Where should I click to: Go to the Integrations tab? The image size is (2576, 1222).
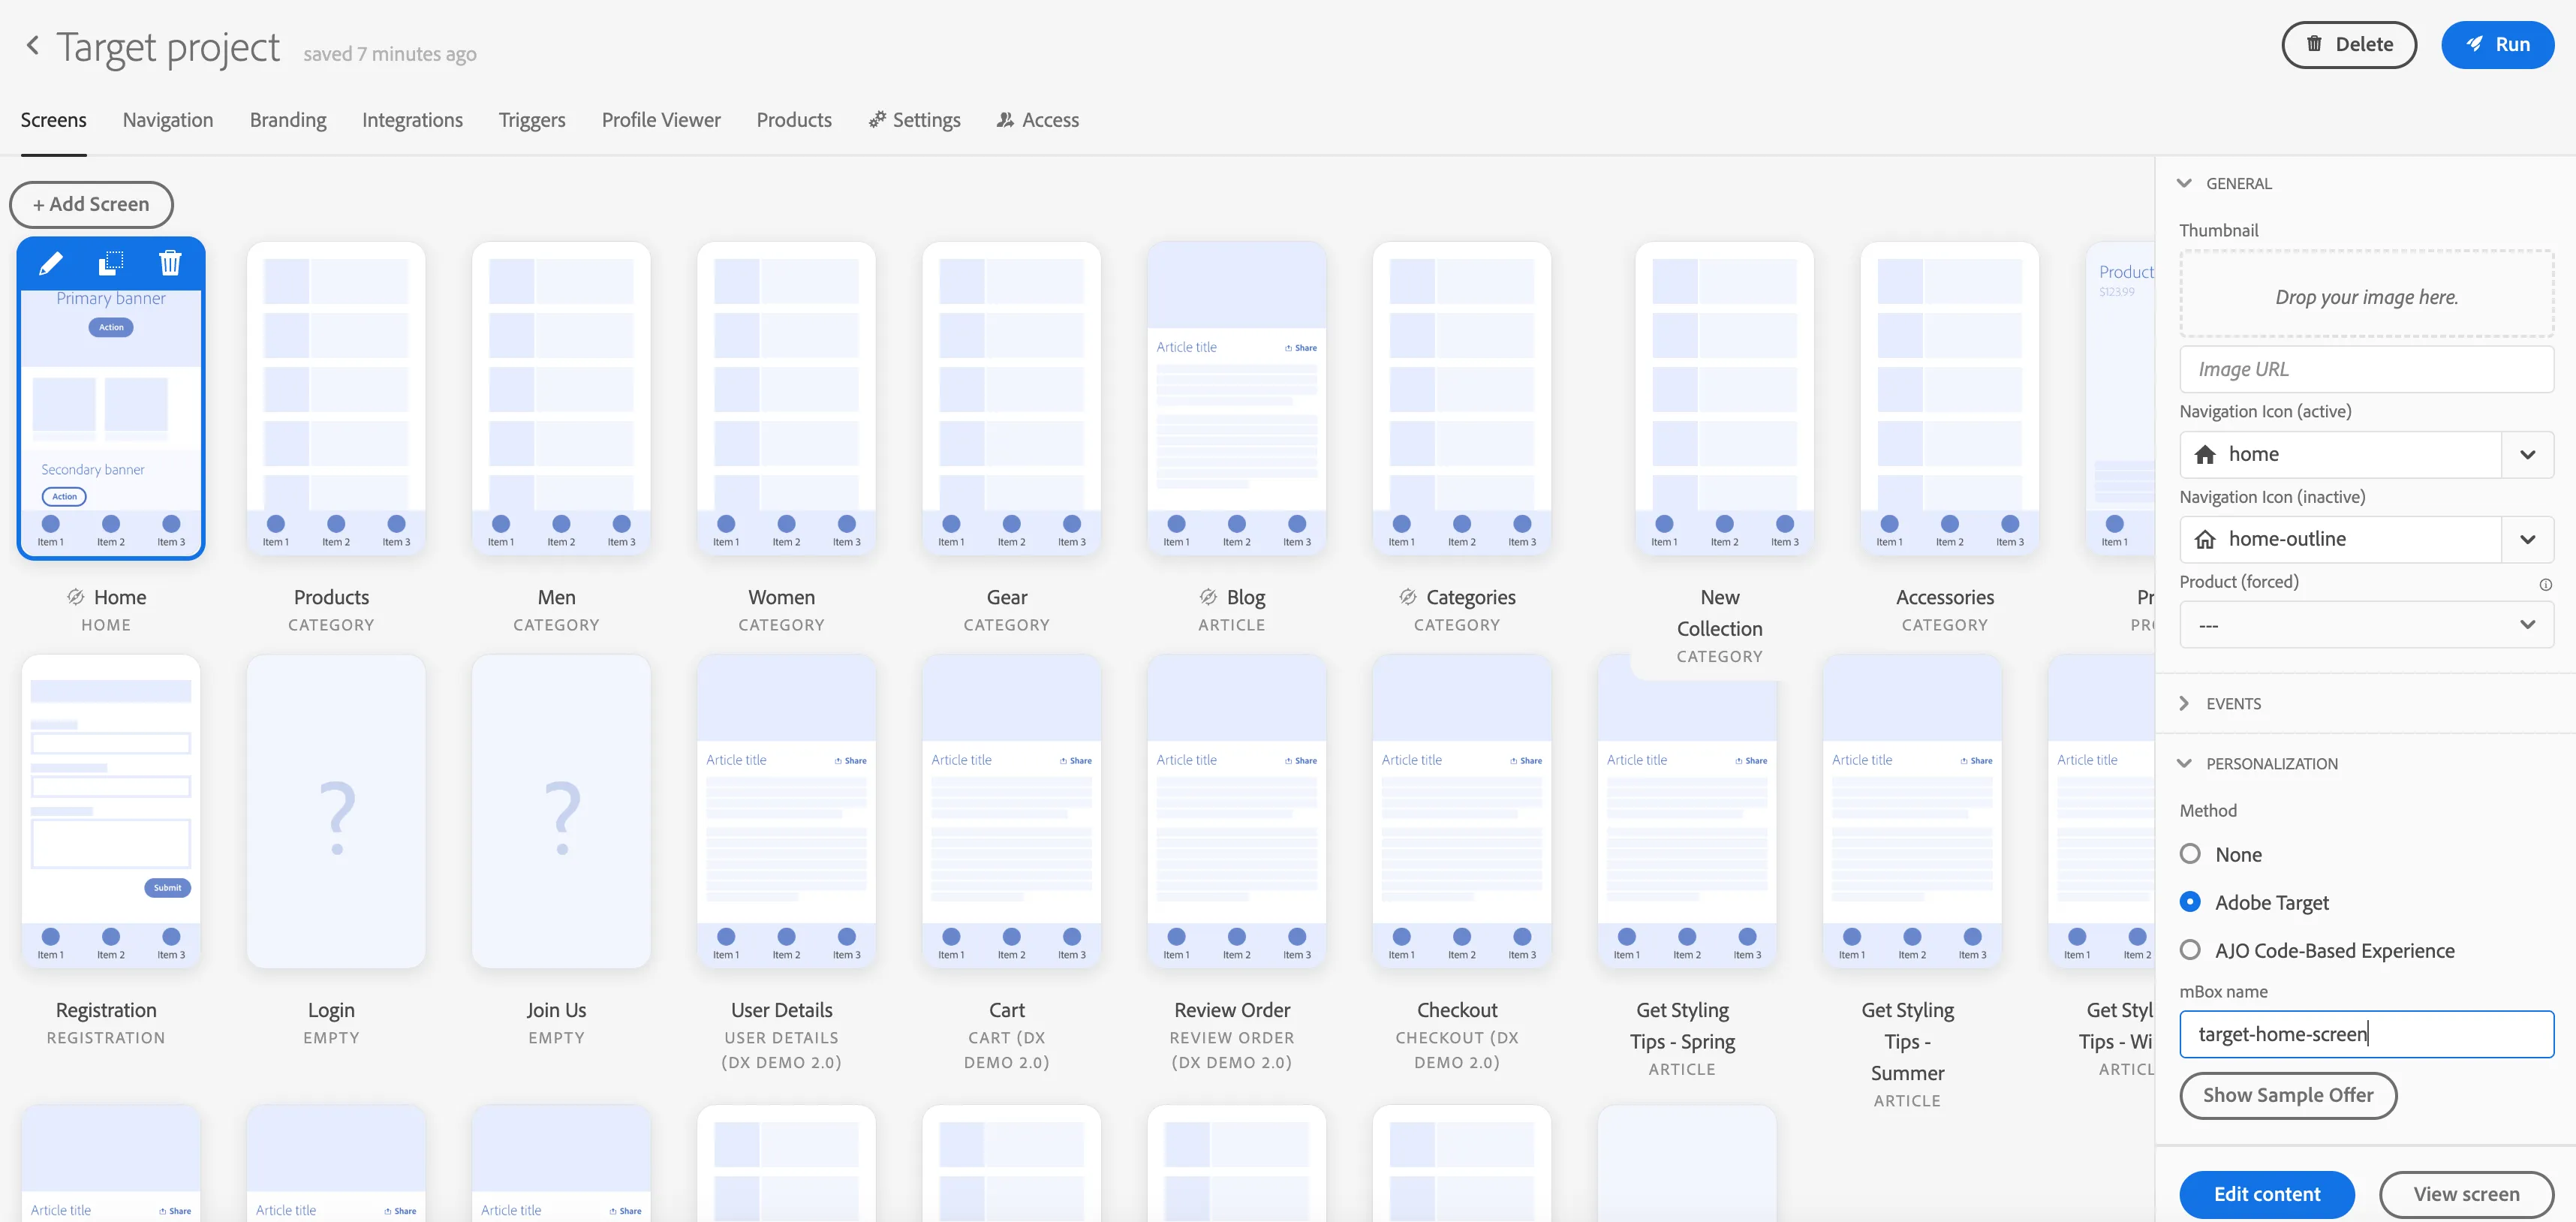(412, 120)
